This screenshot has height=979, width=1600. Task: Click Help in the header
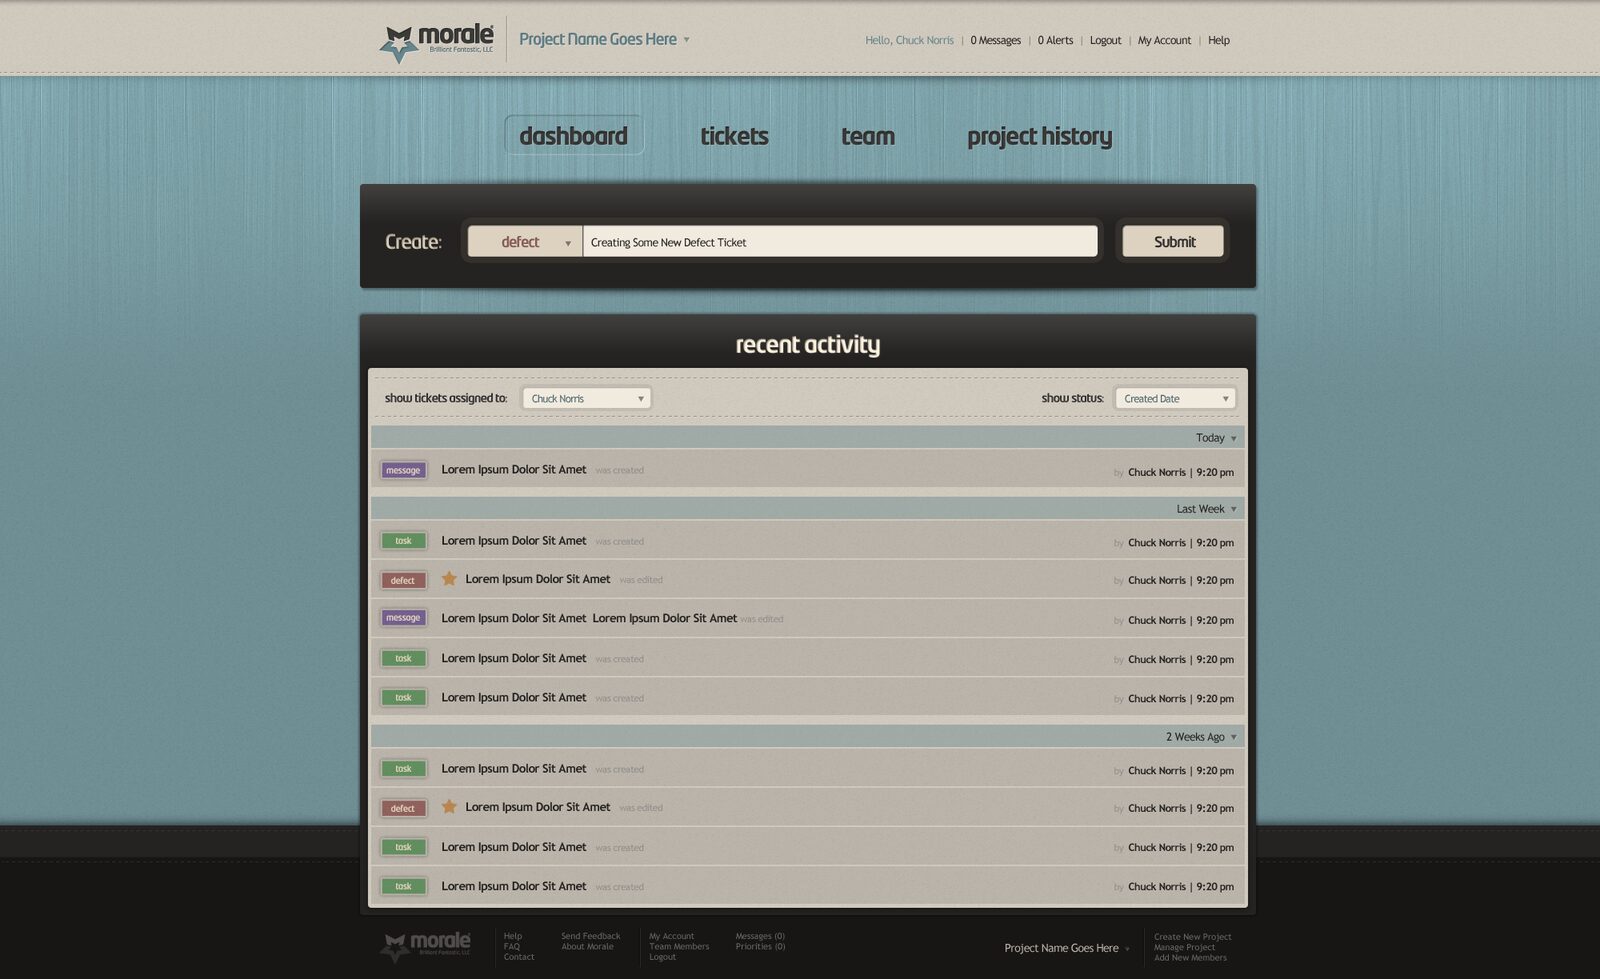tap(1218, 40)
